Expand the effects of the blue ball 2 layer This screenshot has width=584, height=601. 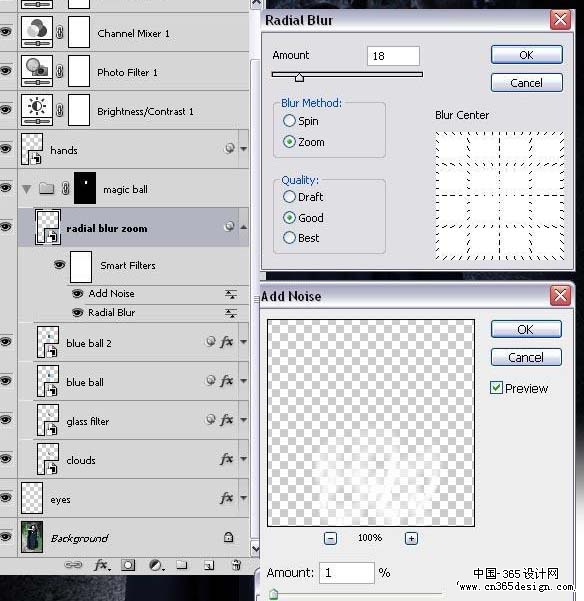(244, 342)
